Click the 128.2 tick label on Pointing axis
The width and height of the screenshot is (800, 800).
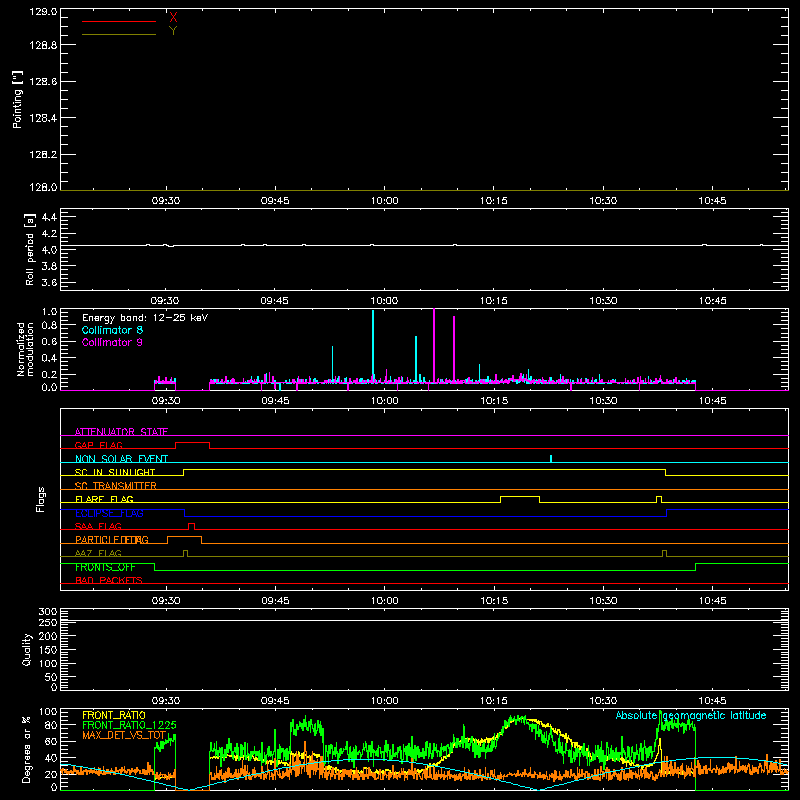click(43, 154)
